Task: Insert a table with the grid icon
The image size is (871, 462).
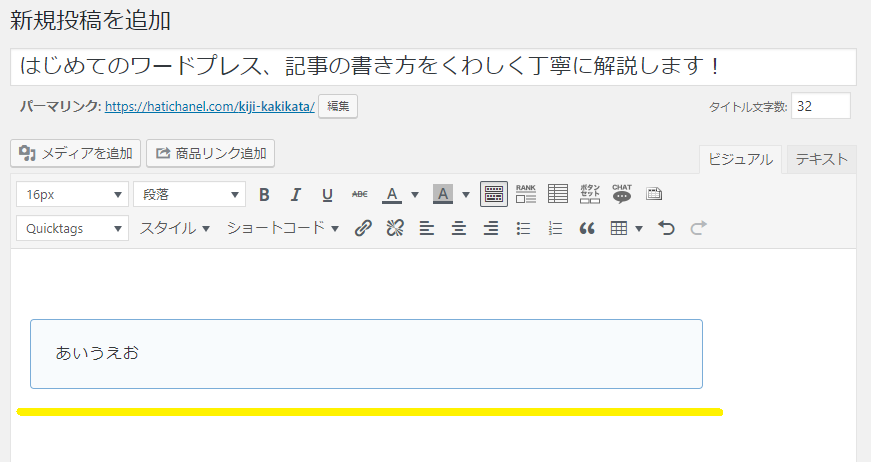Action: point(619,228)
